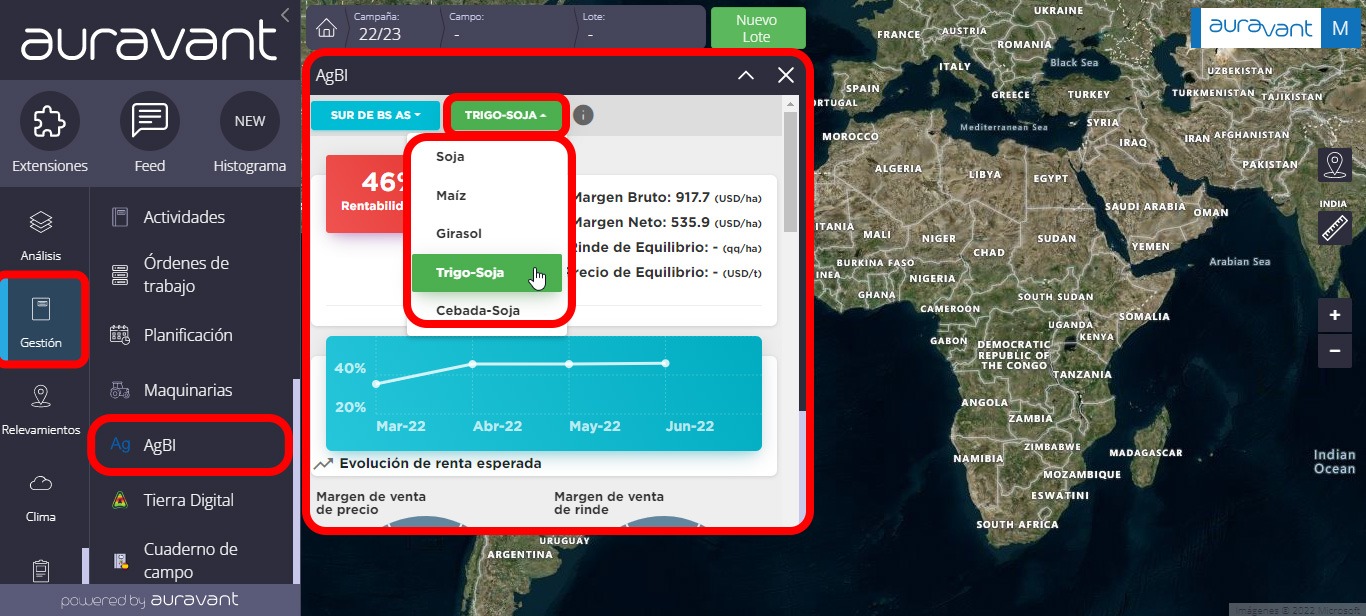Open the Campo selector in the top bar
Image resolution: width=1366 pixels, height=616 pixels.
point(510,26)
